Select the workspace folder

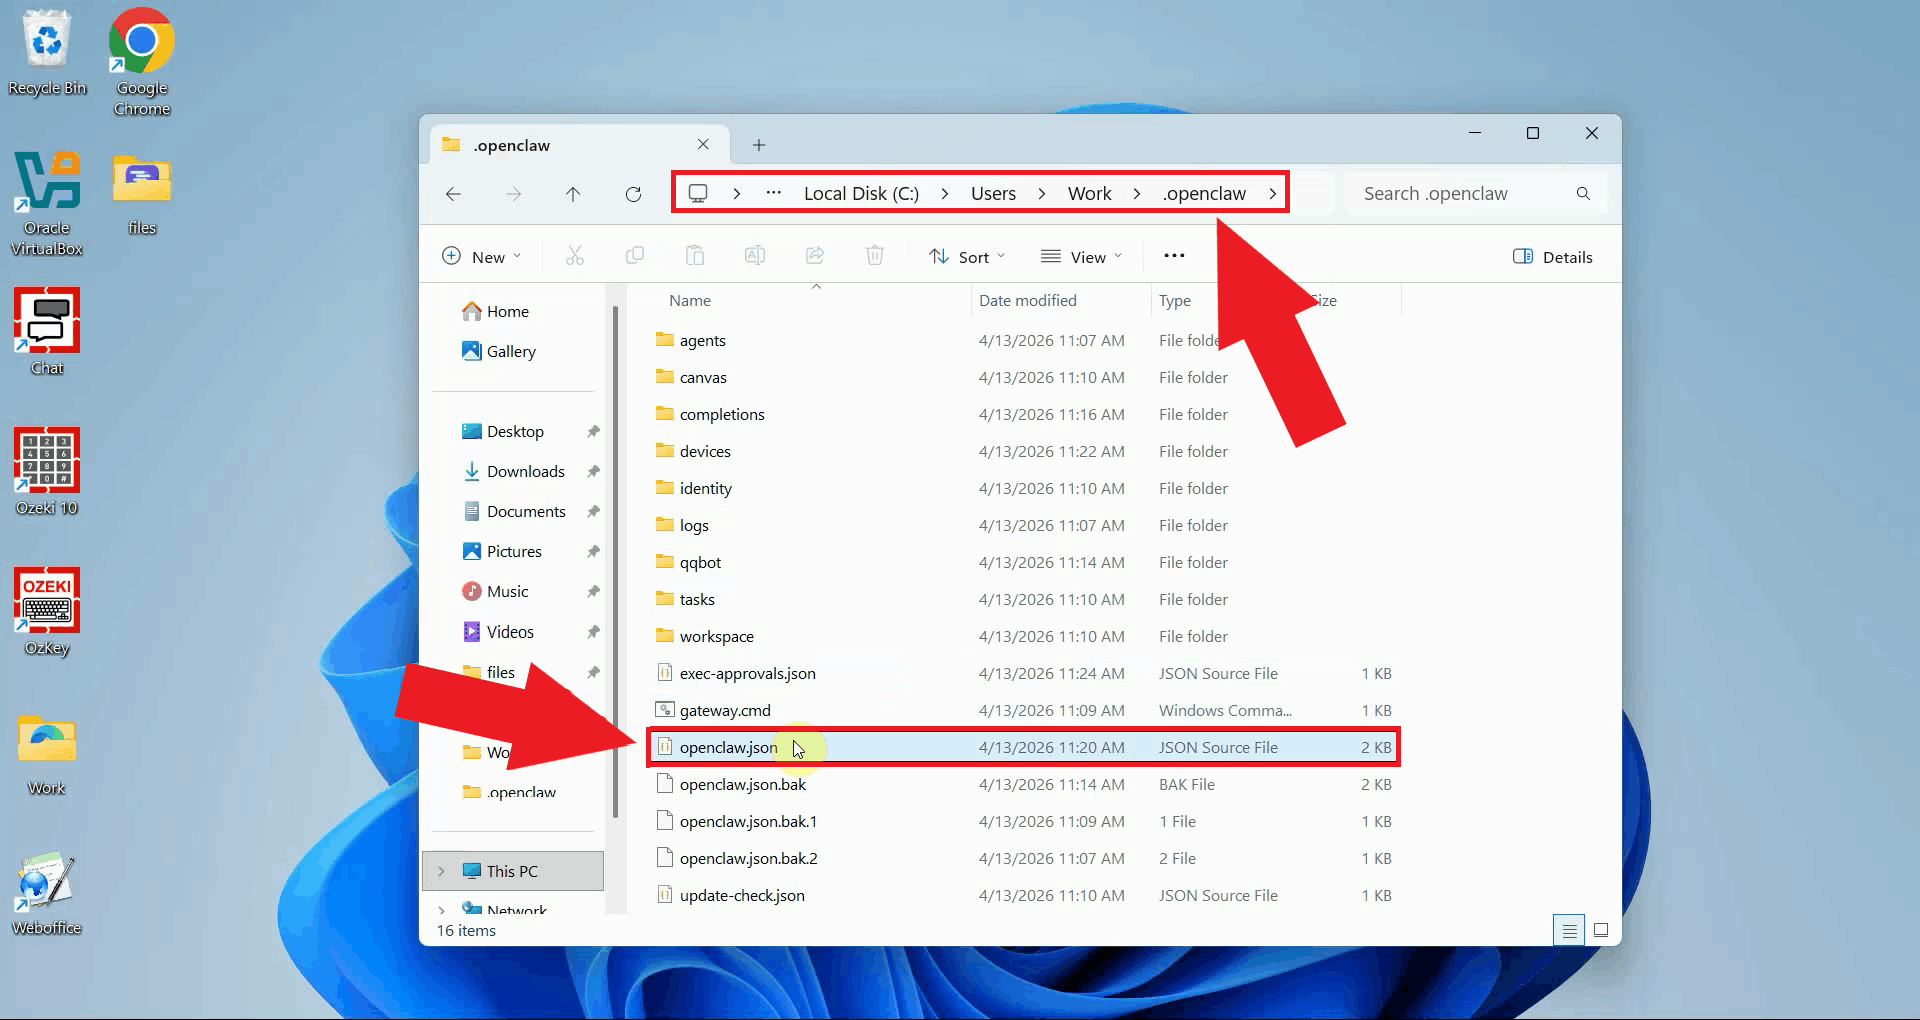coord(1024,637)
